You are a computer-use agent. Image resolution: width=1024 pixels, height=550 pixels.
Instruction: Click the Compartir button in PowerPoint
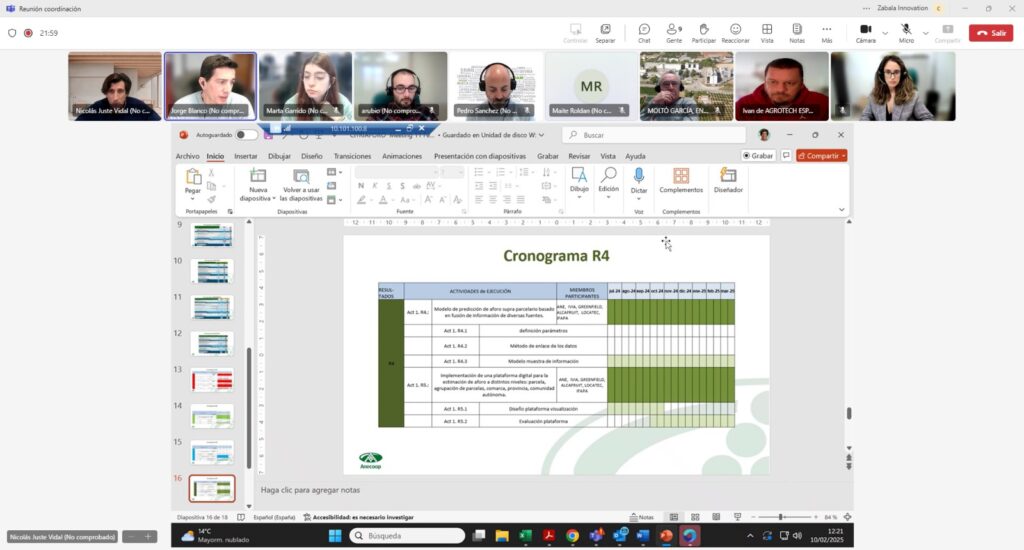pyautogui.click(x=822, y=155)
